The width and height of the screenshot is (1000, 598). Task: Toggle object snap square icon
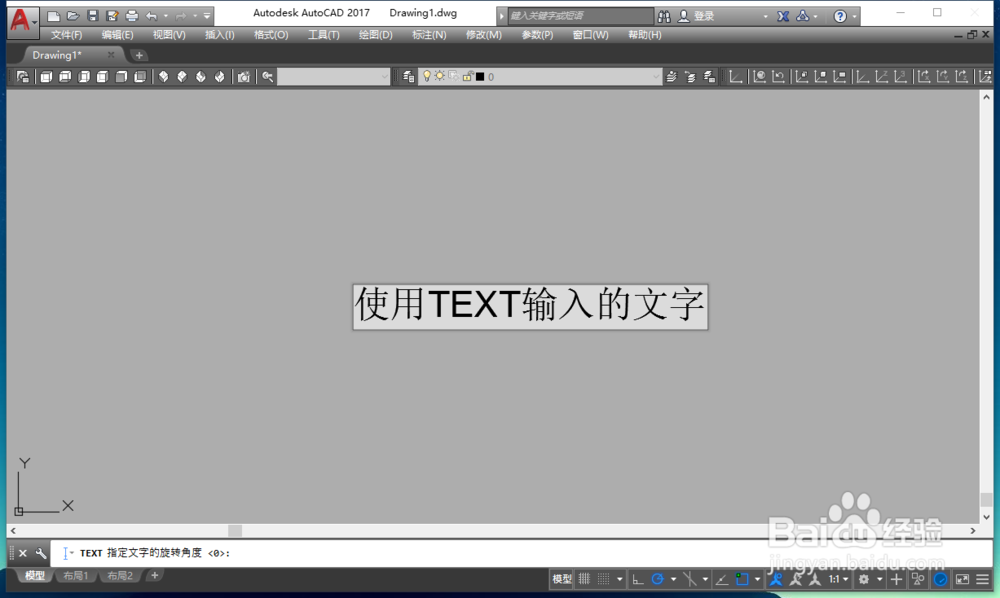[x=742, y=580]
